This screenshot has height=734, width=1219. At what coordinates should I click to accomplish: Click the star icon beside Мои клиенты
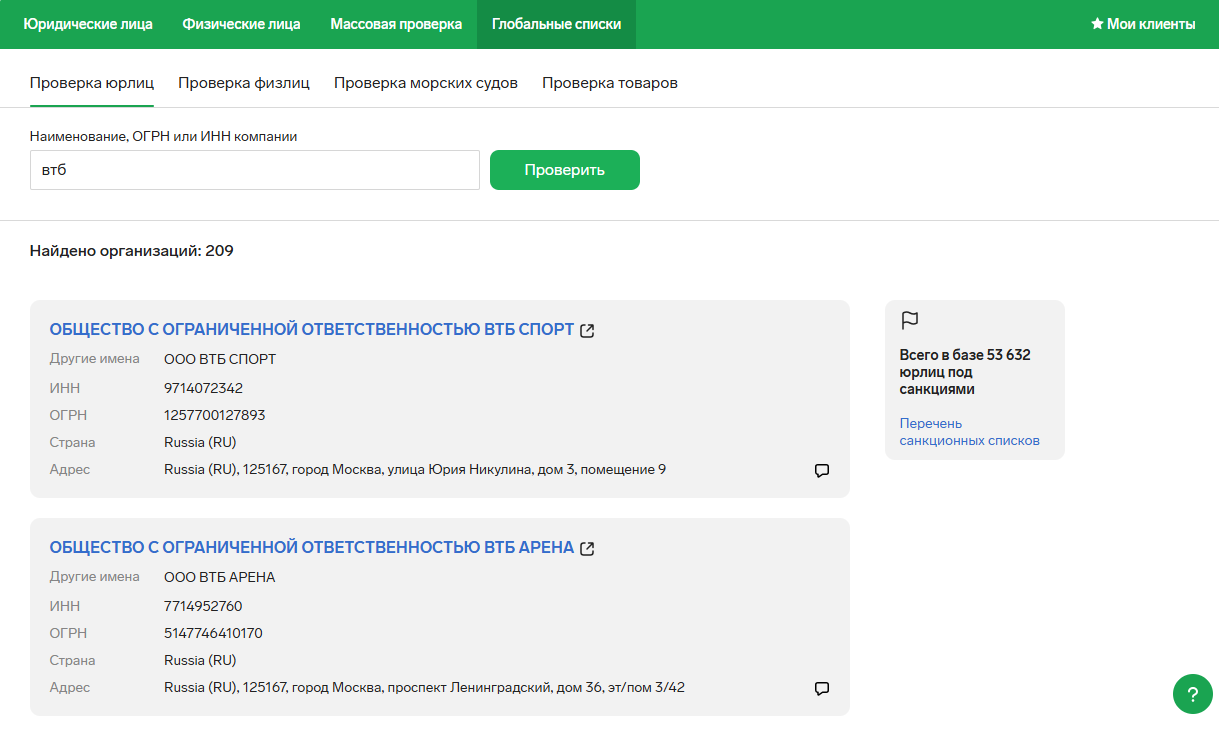pyautogui.click(x=1096, y=24)
